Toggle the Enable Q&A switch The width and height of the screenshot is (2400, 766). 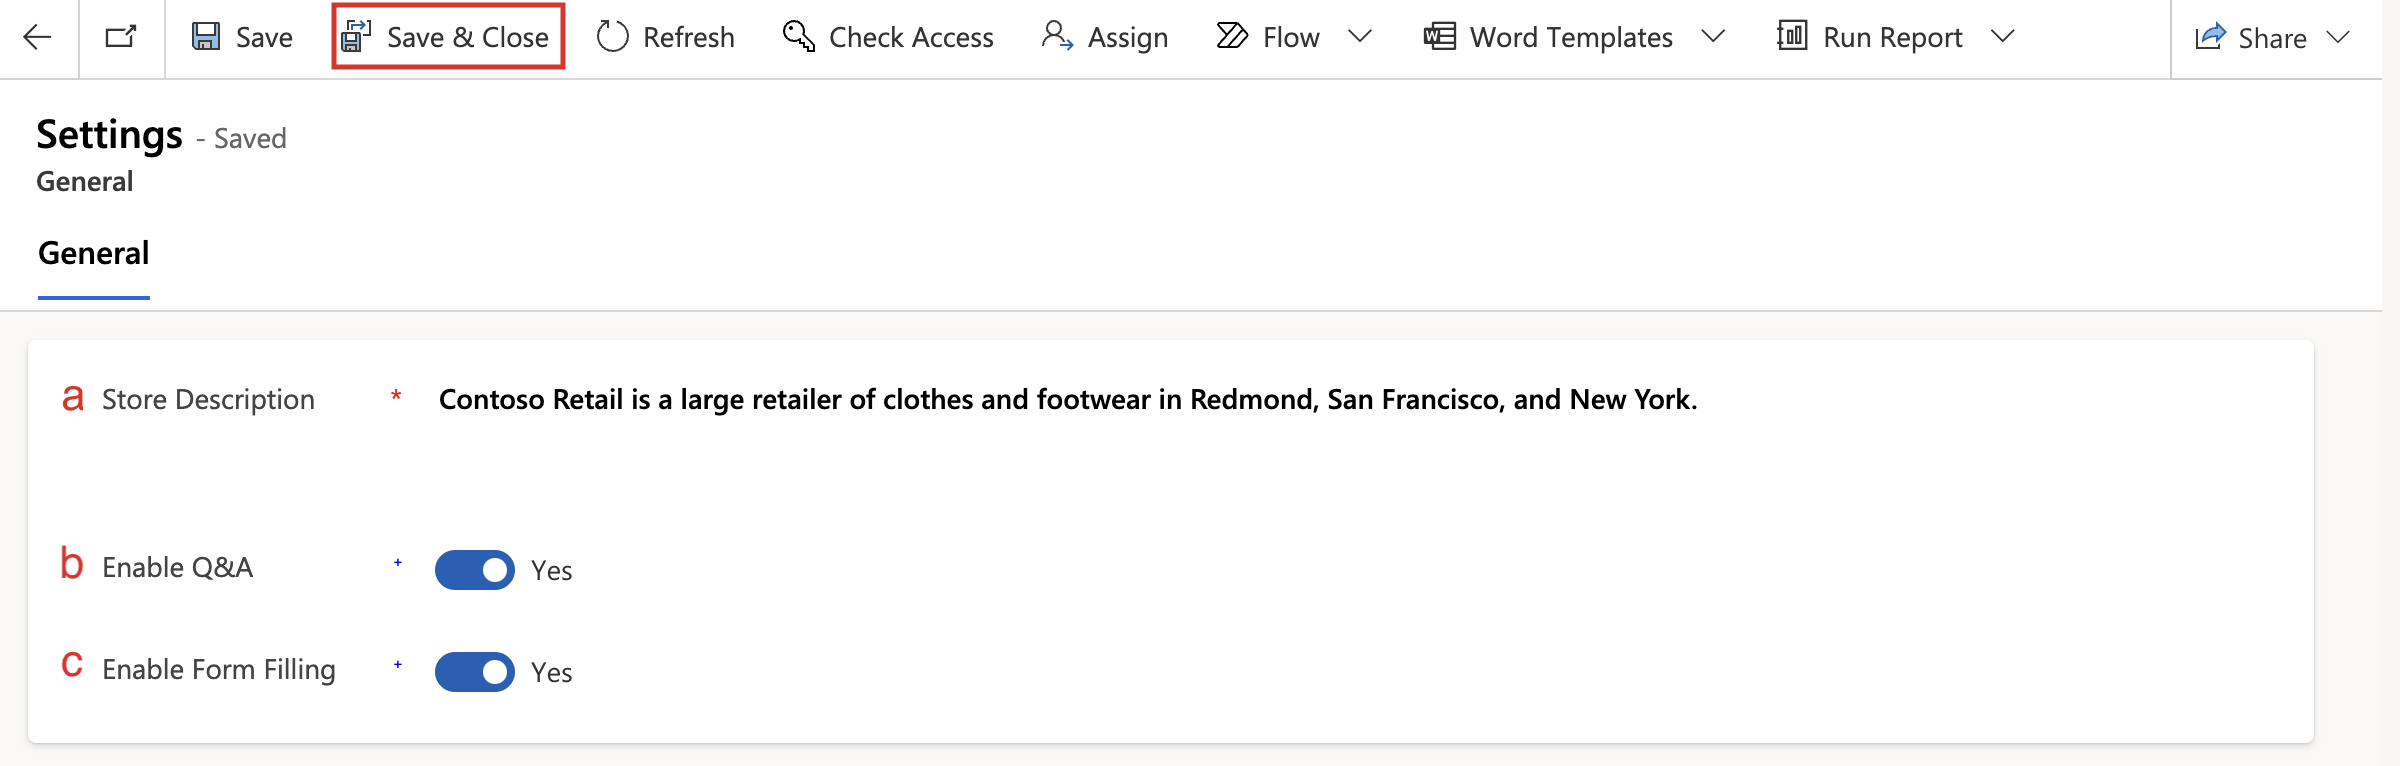pyautogui.click(x=475, y=570)
